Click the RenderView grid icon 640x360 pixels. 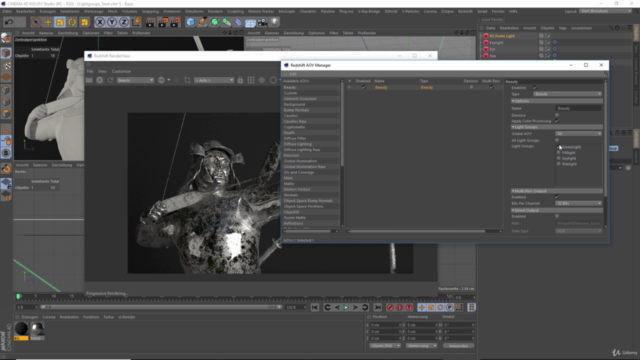pos(251,80)
